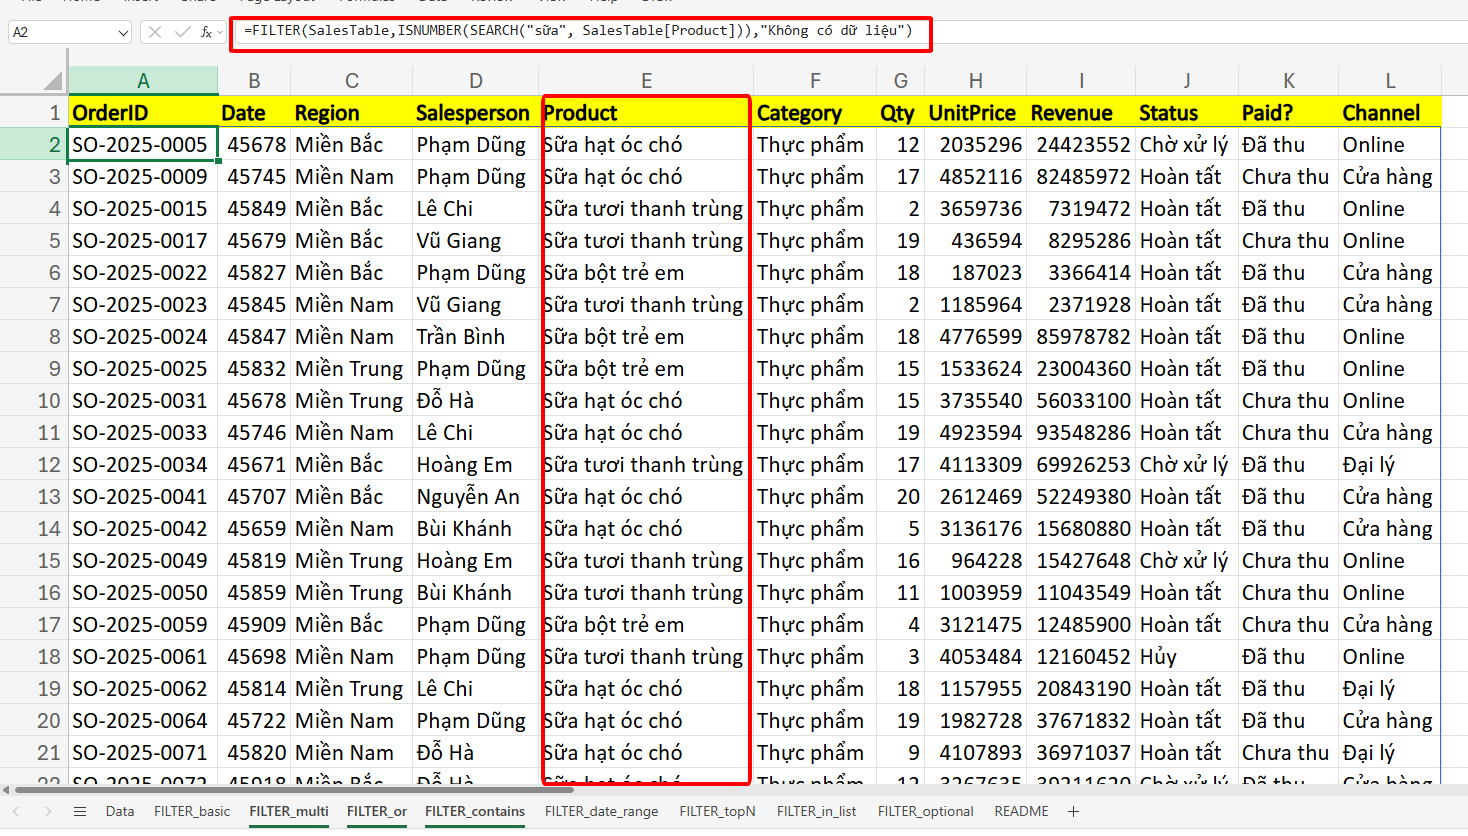The width and height of the screenshot is (1468, 836).
Task: Click unit price value 436594
Action: point(975,241)
